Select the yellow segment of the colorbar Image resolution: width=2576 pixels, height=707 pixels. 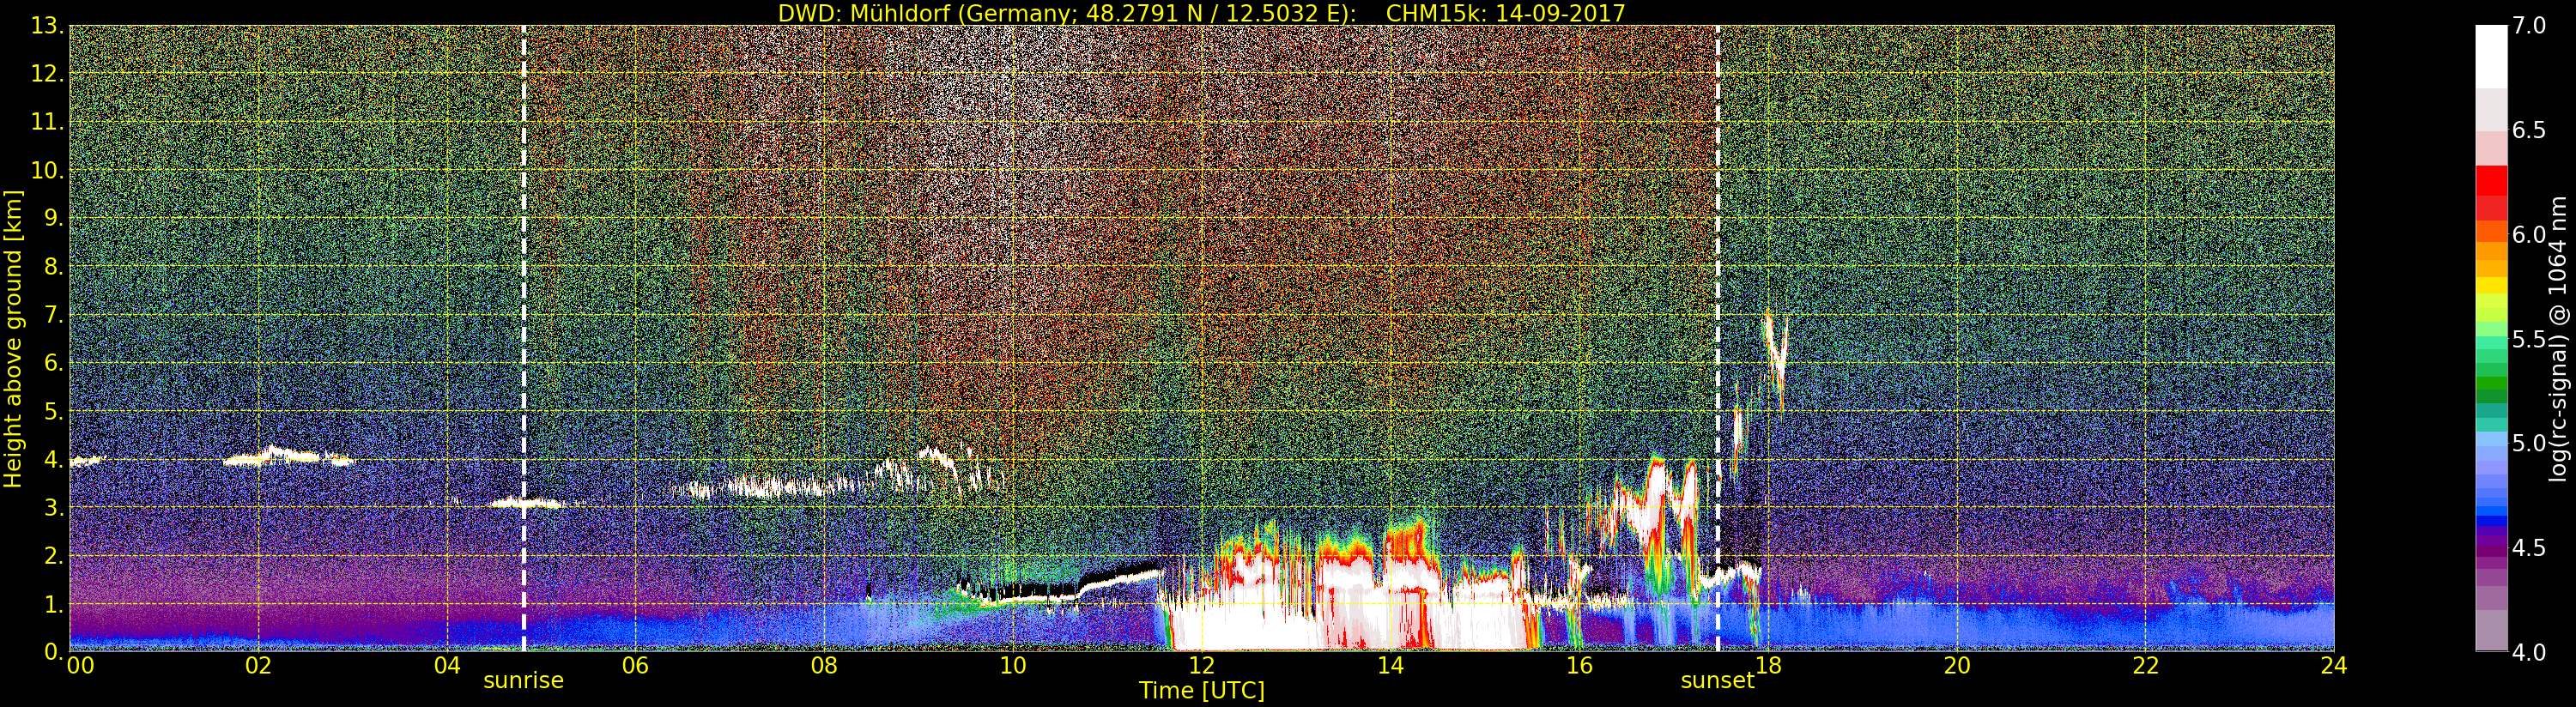[2491, 285]
